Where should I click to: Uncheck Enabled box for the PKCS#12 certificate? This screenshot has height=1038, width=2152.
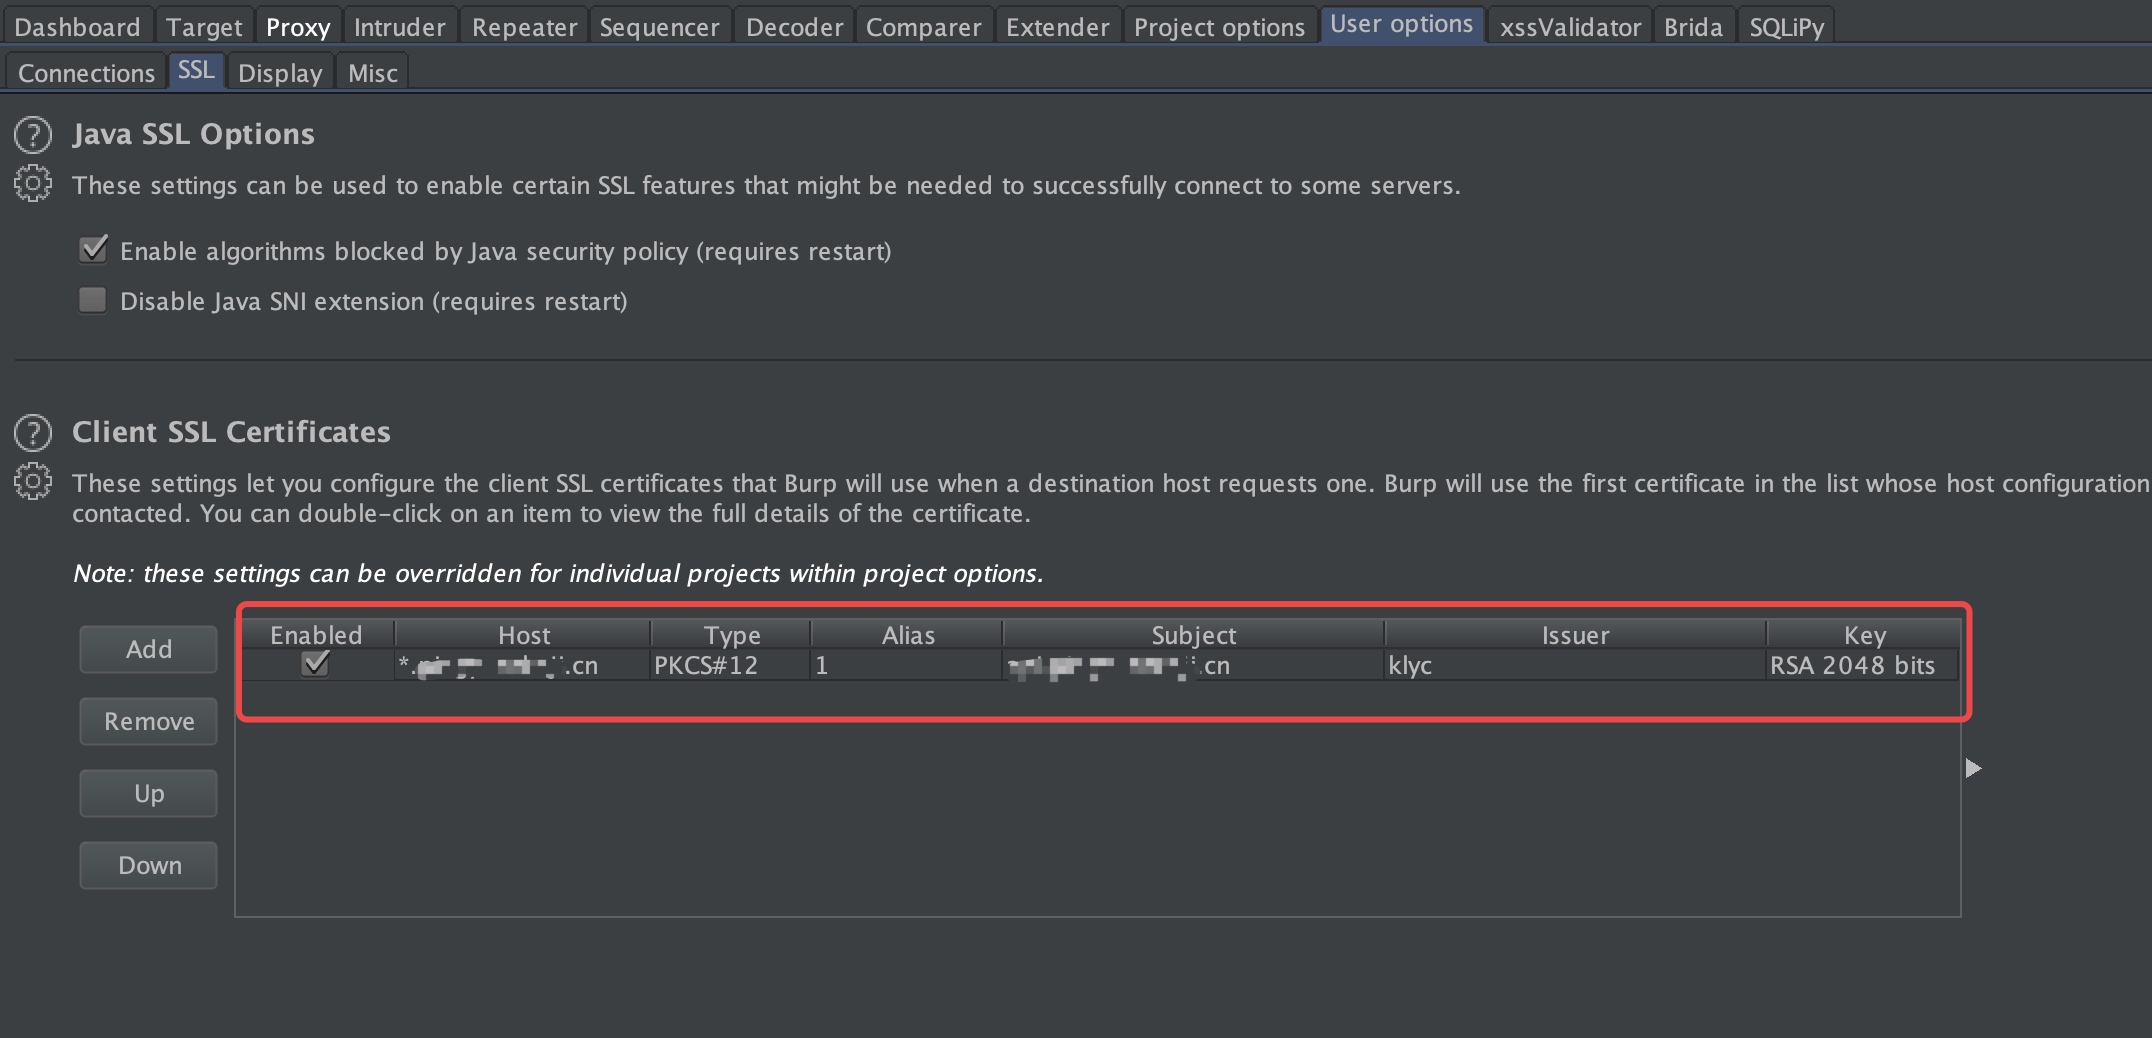[x=316, y=664]
